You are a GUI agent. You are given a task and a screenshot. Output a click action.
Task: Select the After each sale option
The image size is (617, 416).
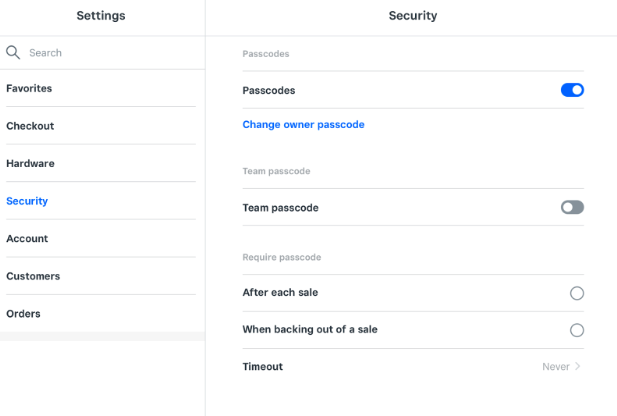576,293
